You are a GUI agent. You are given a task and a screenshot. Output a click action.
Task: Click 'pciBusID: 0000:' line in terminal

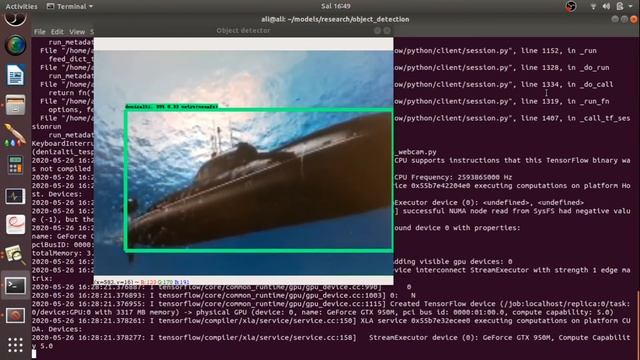pos(63,245)
